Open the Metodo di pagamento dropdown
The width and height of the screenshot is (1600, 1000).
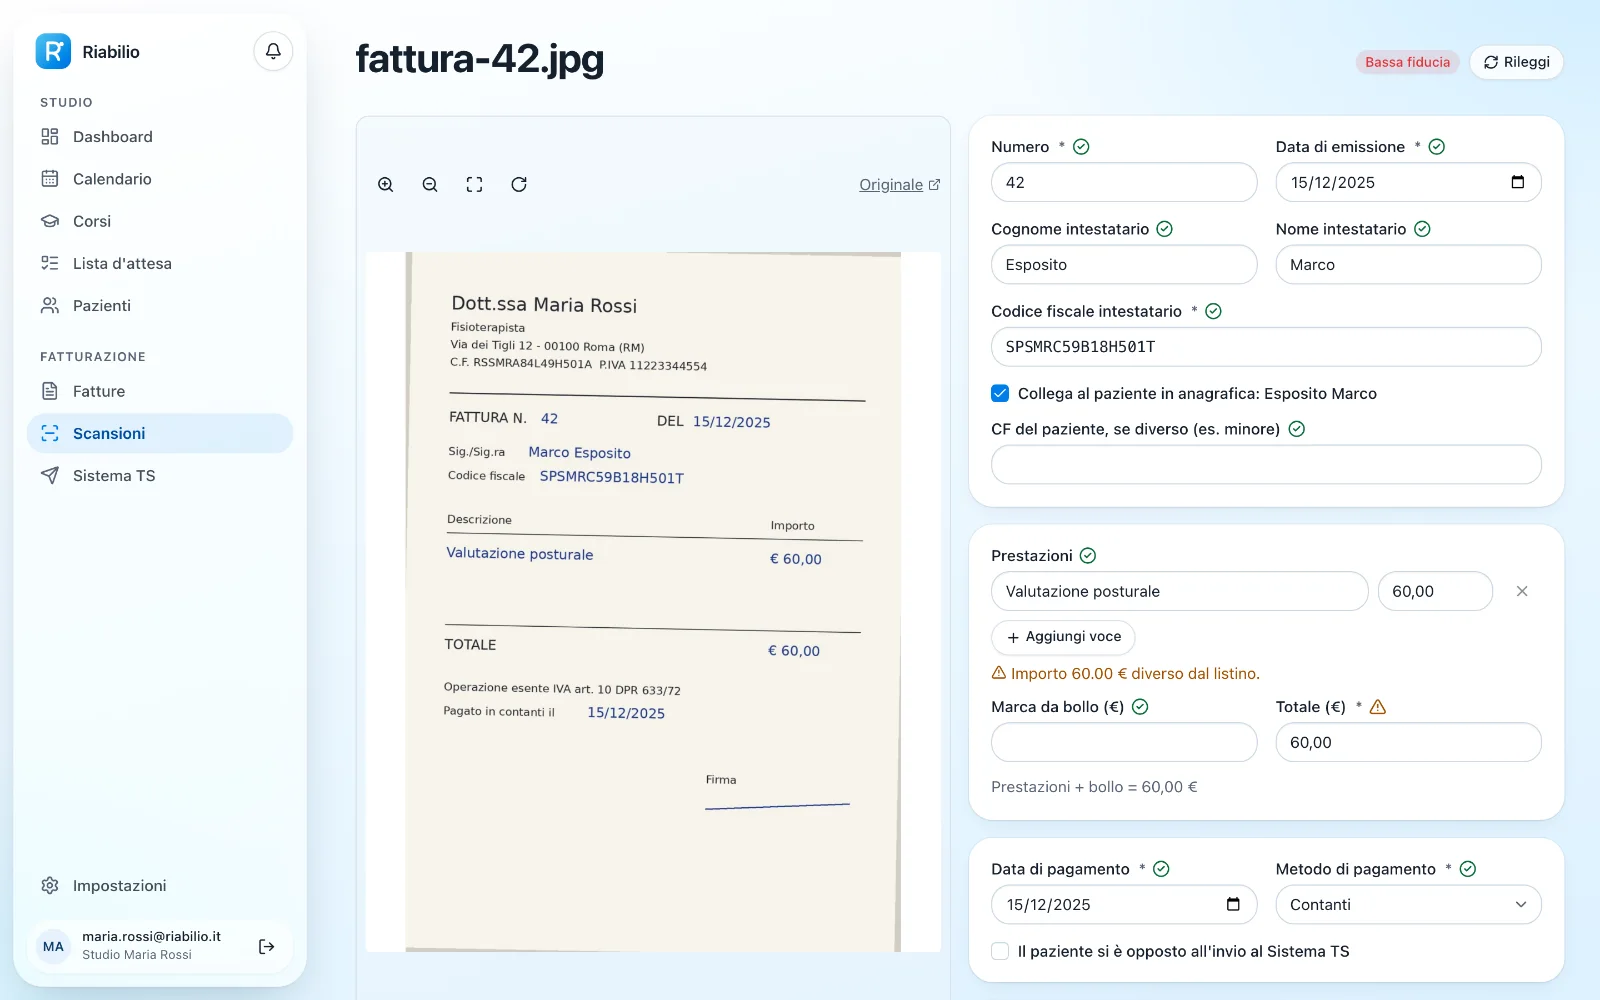(x=1408, y=904)
